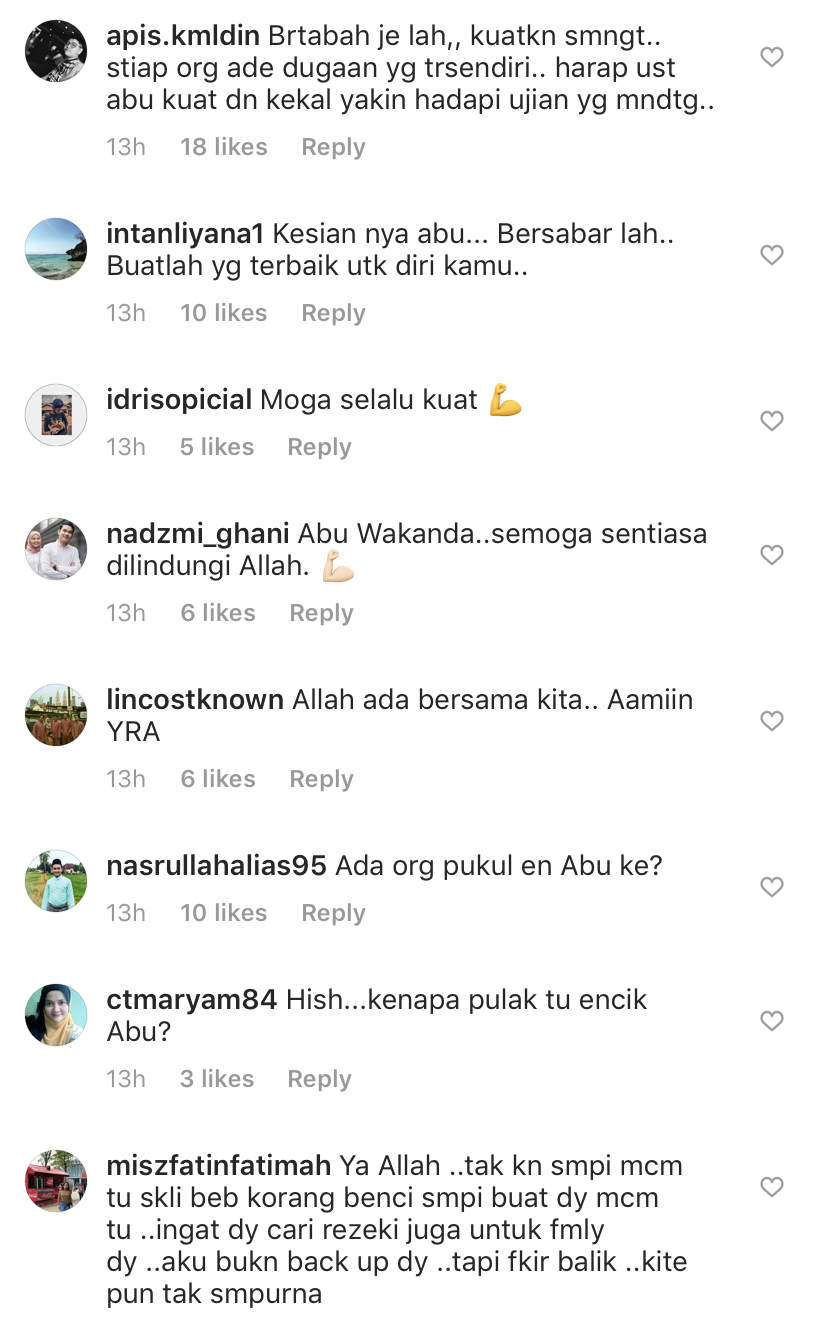Viewport: 828px width, 1317px height.
Task: Heart the miszfatinfatimah comment
Action: (771, 1187)
